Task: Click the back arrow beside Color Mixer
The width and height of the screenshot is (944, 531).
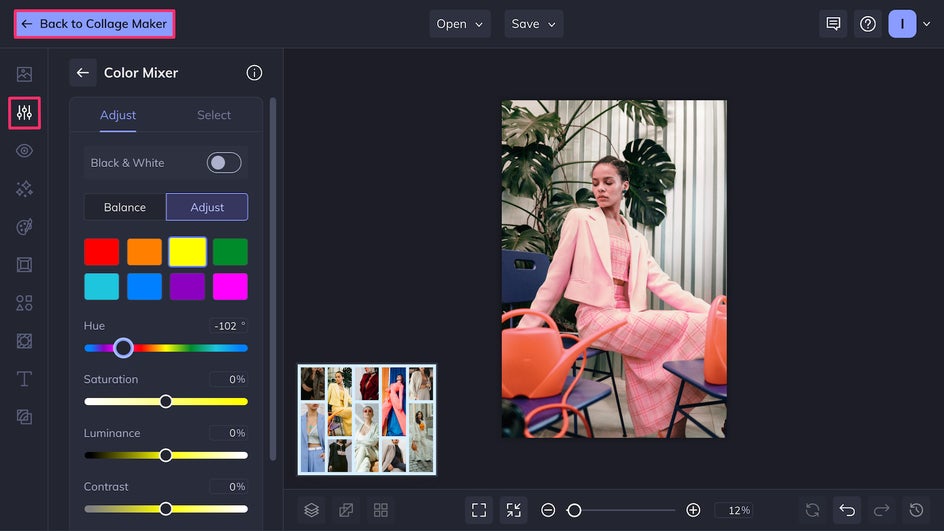Action: (82, 73)
